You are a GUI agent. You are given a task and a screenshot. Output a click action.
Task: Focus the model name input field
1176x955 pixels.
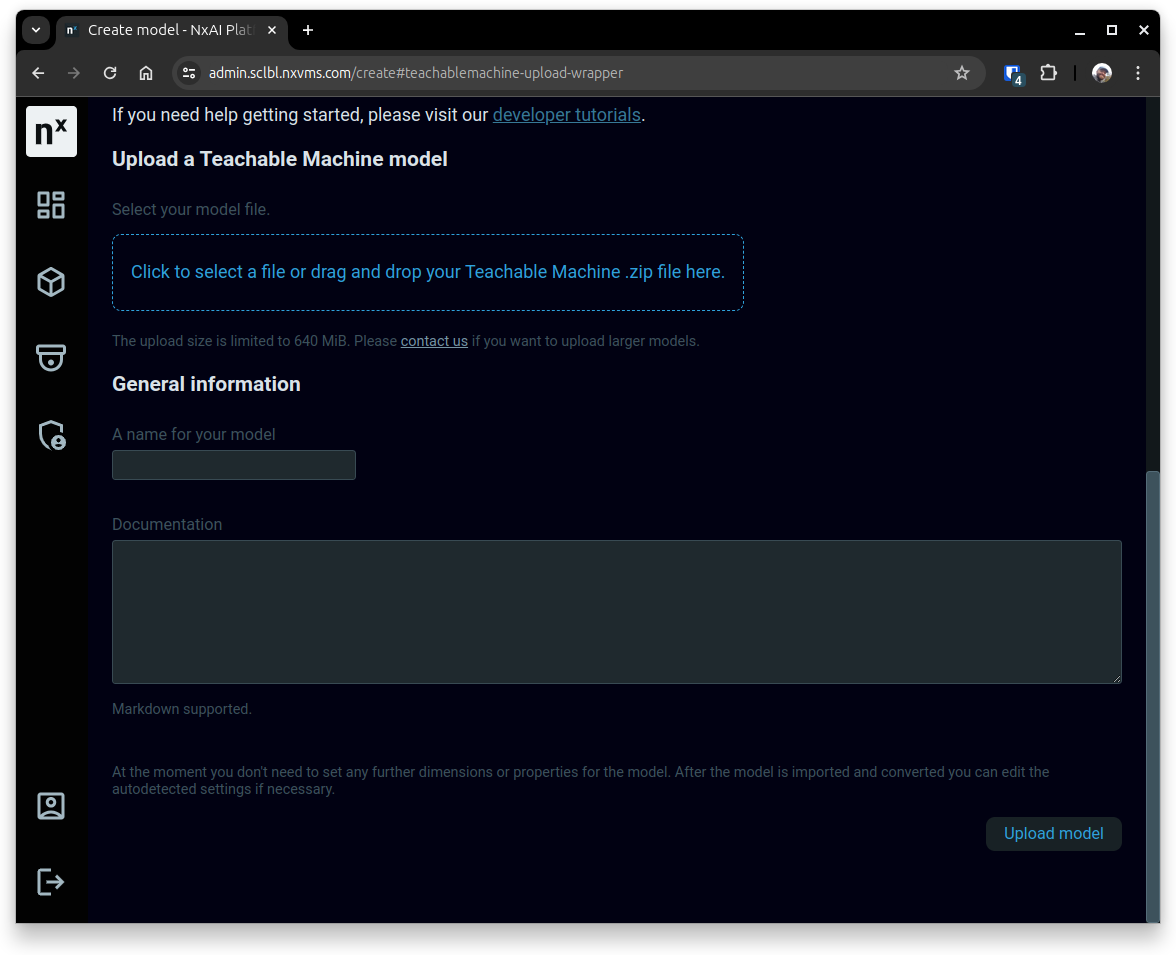233,465
